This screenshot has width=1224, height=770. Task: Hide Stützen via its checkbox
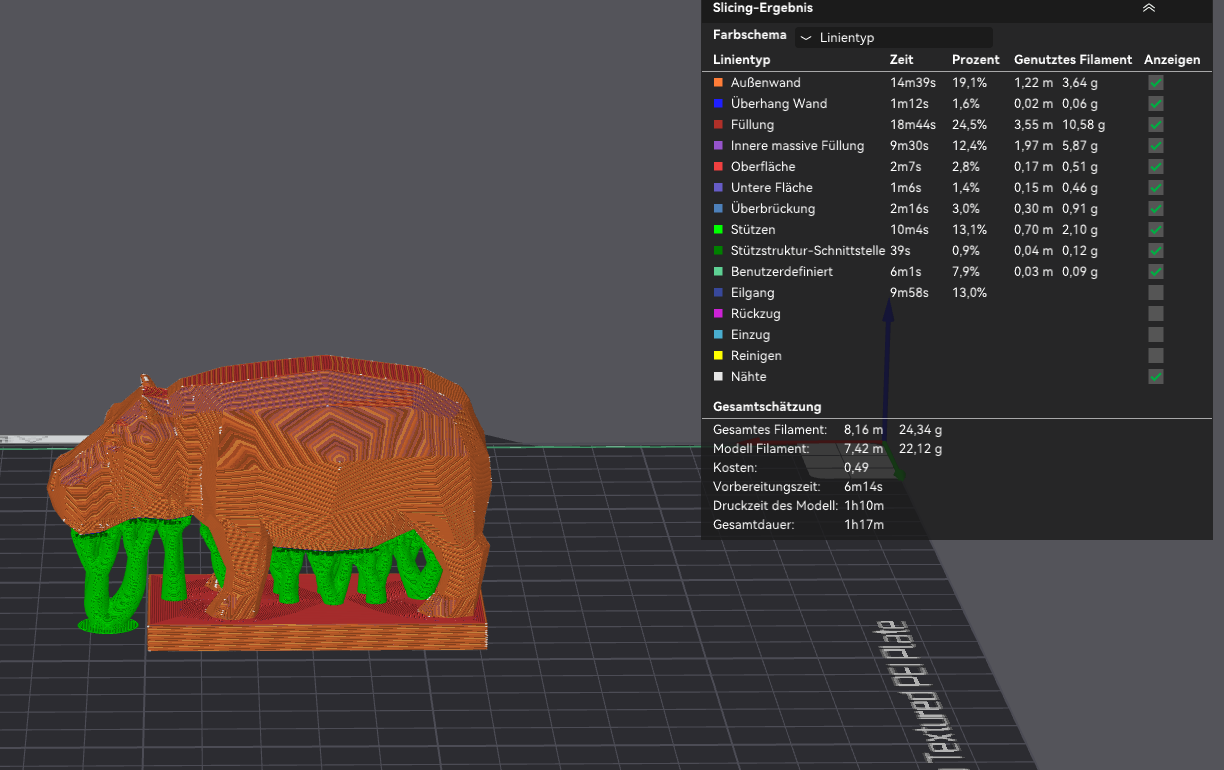[1156, 230]
